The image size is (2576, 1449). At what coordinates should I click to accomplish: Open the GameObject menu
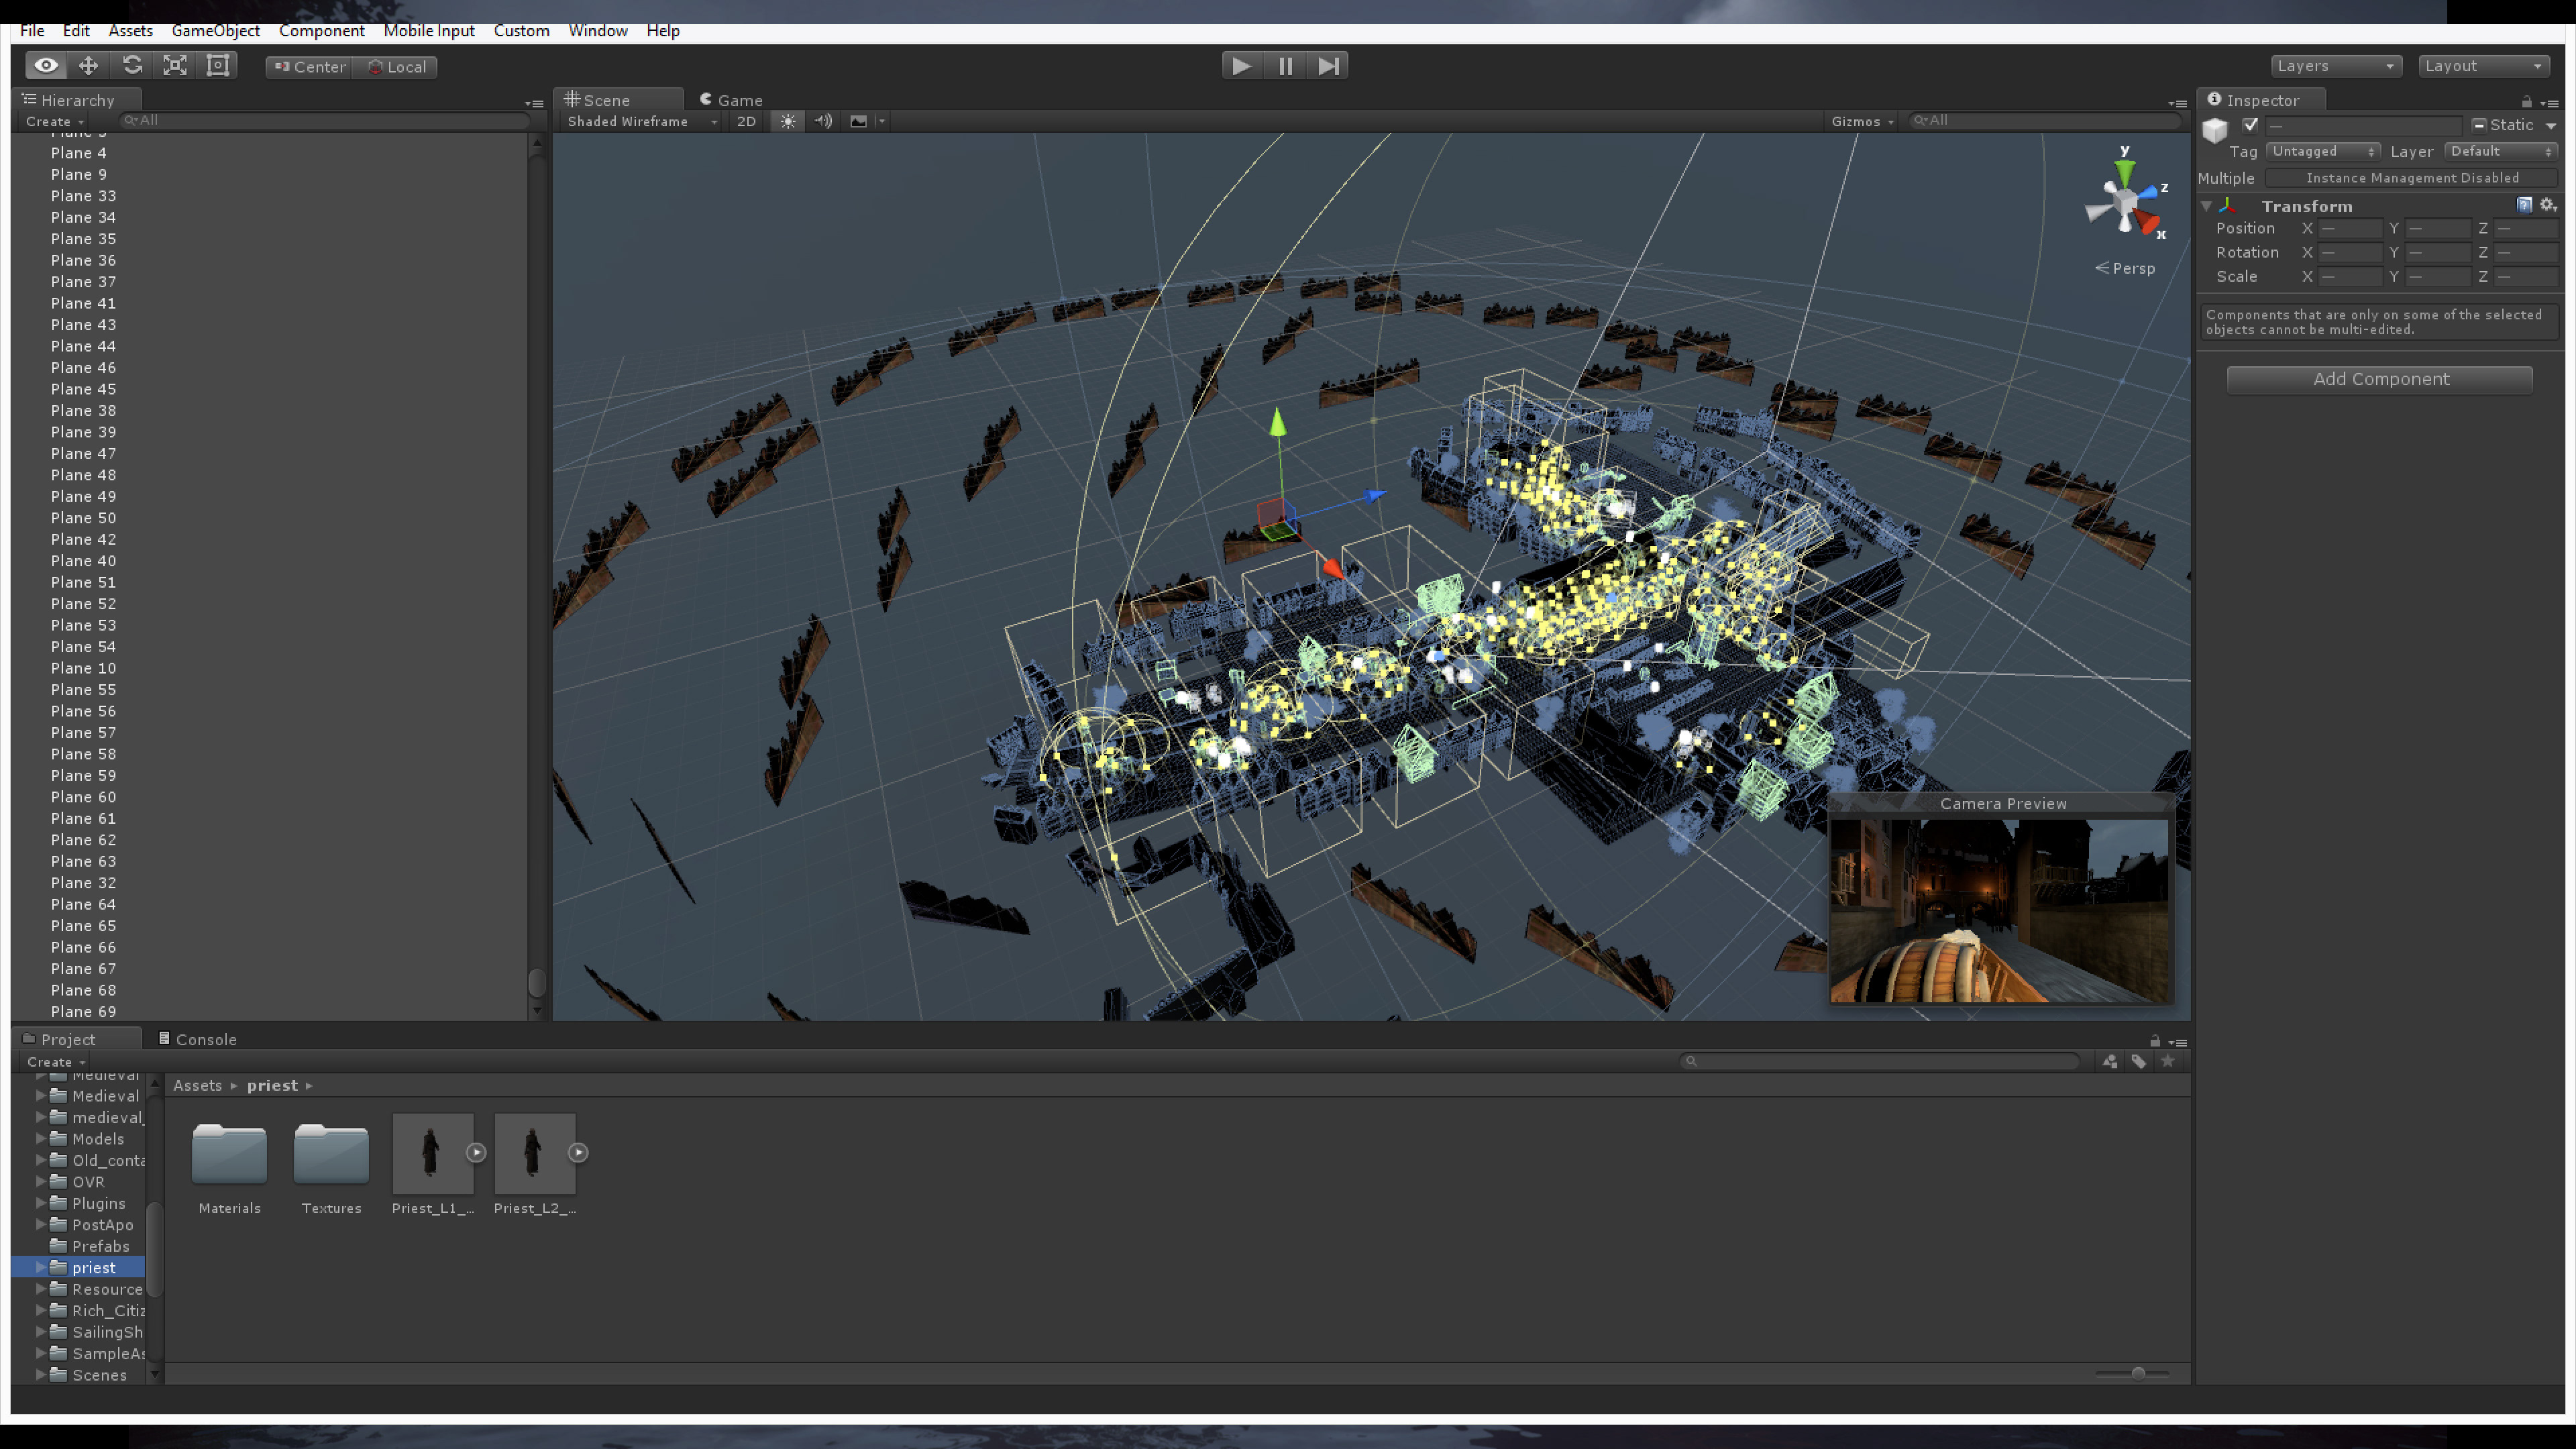pos(215,31)
